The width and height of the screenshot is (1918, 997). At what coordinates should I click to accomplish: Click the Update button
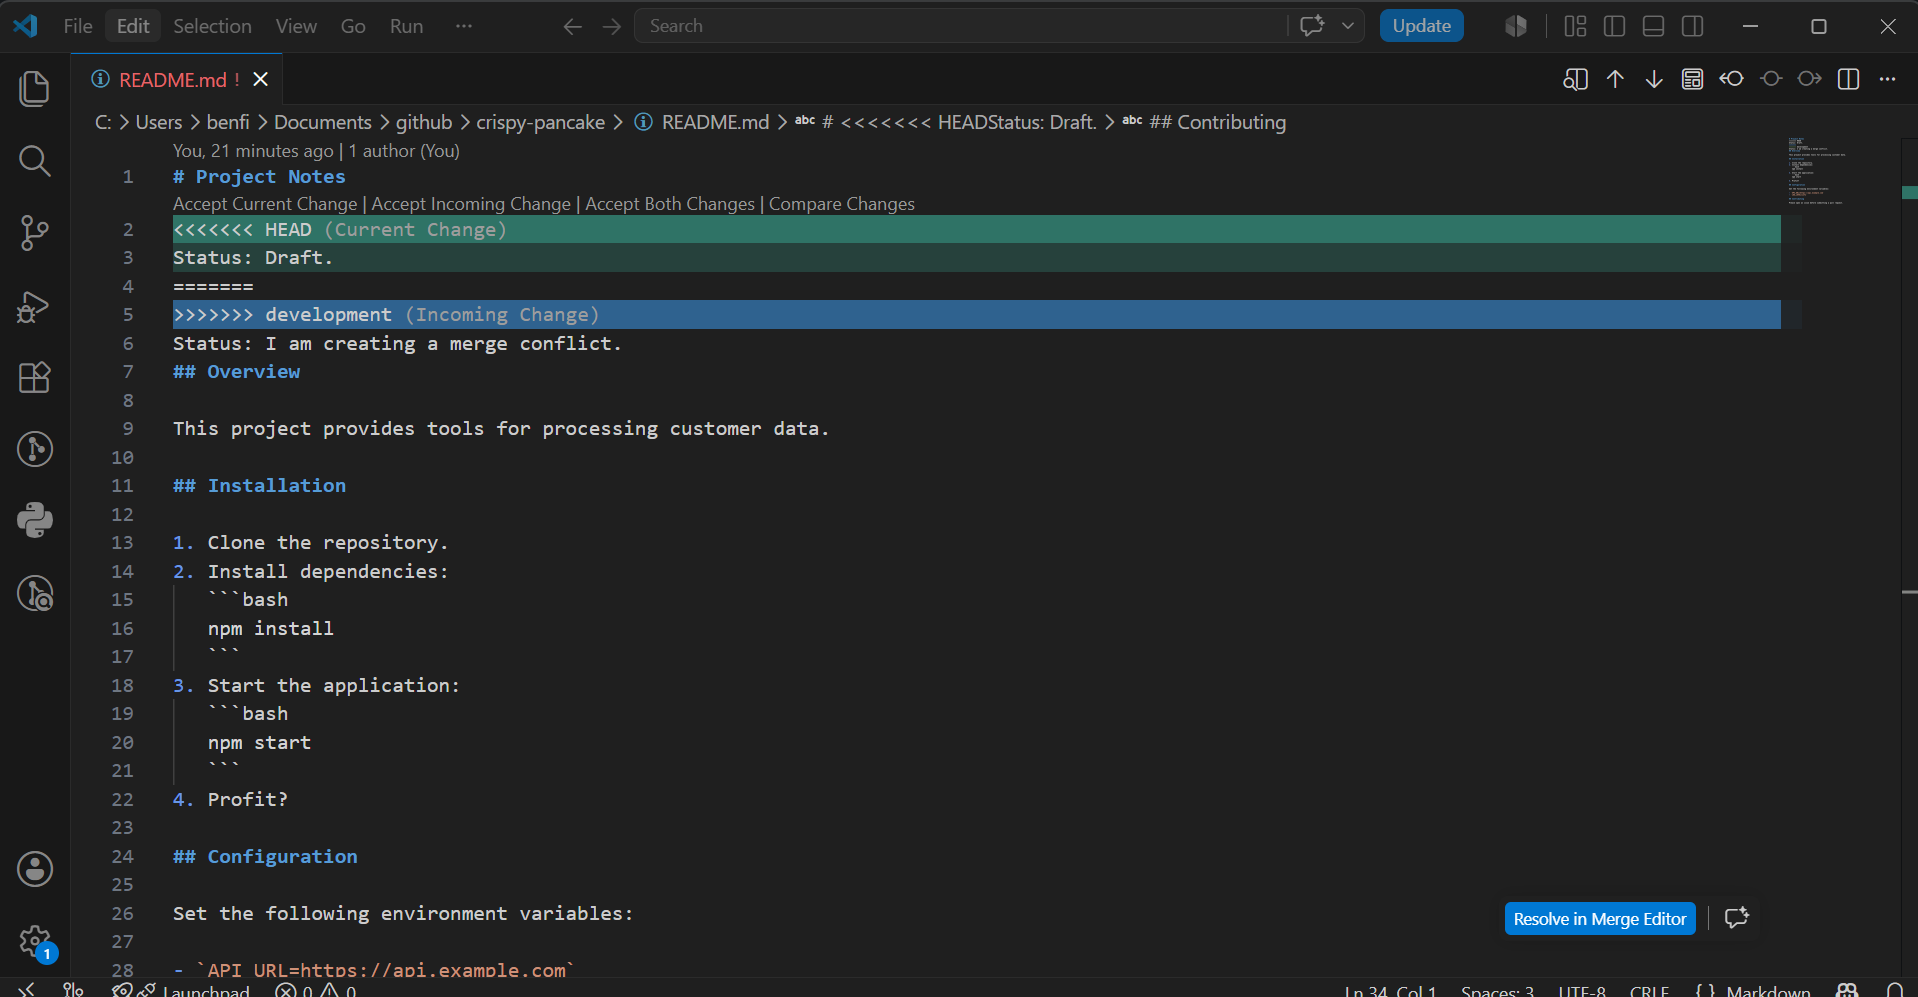(x=1421, y=26)
